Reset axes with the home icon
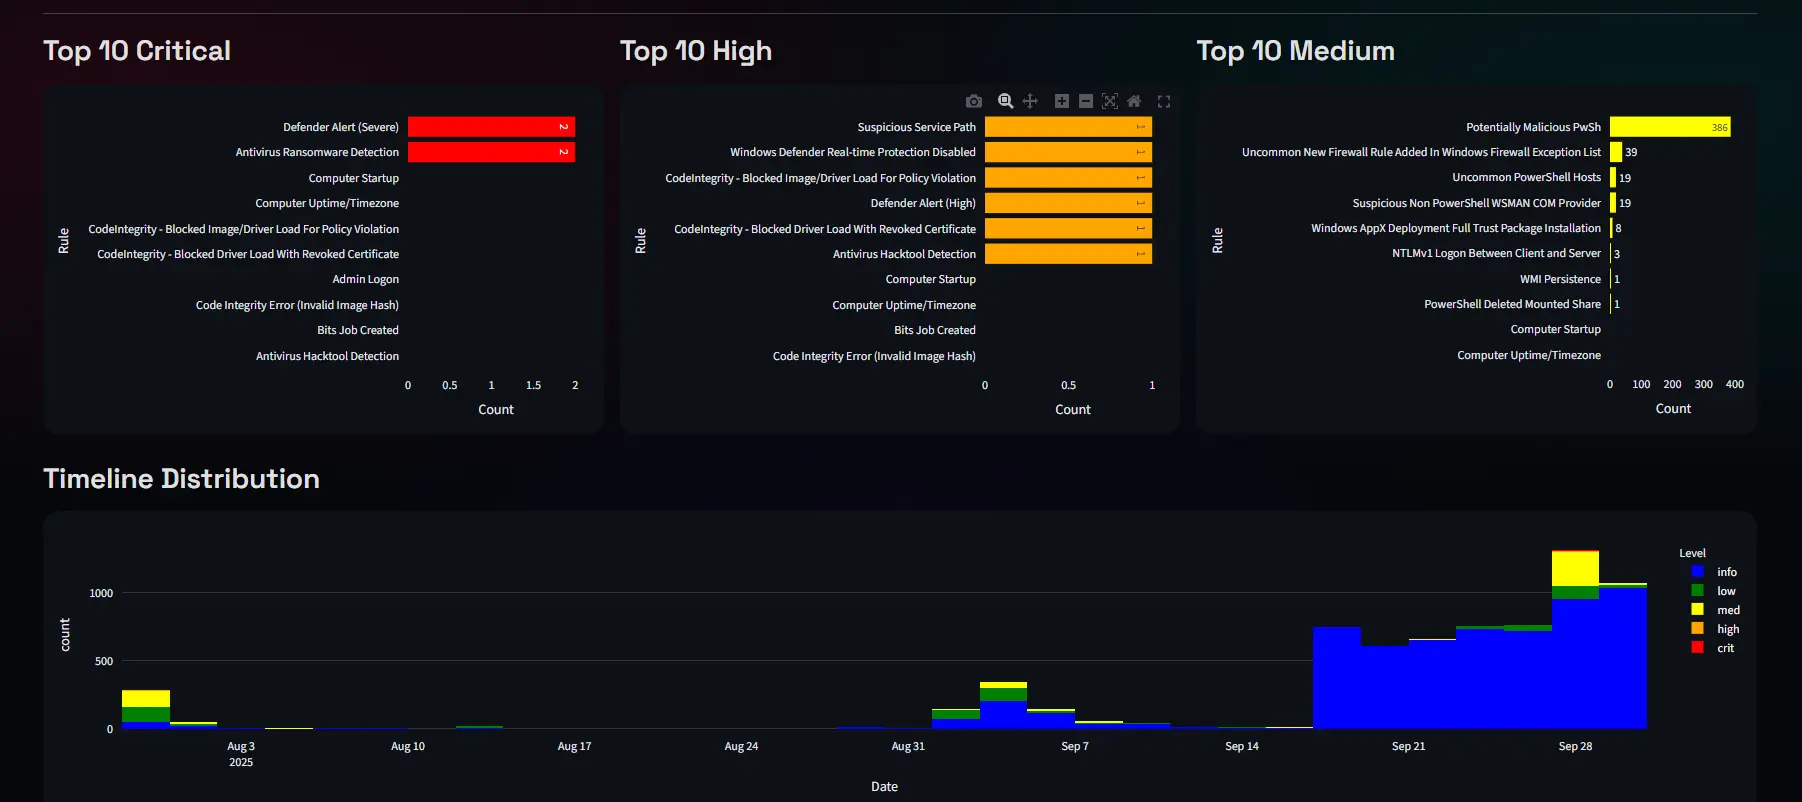 pos(1134,101)
